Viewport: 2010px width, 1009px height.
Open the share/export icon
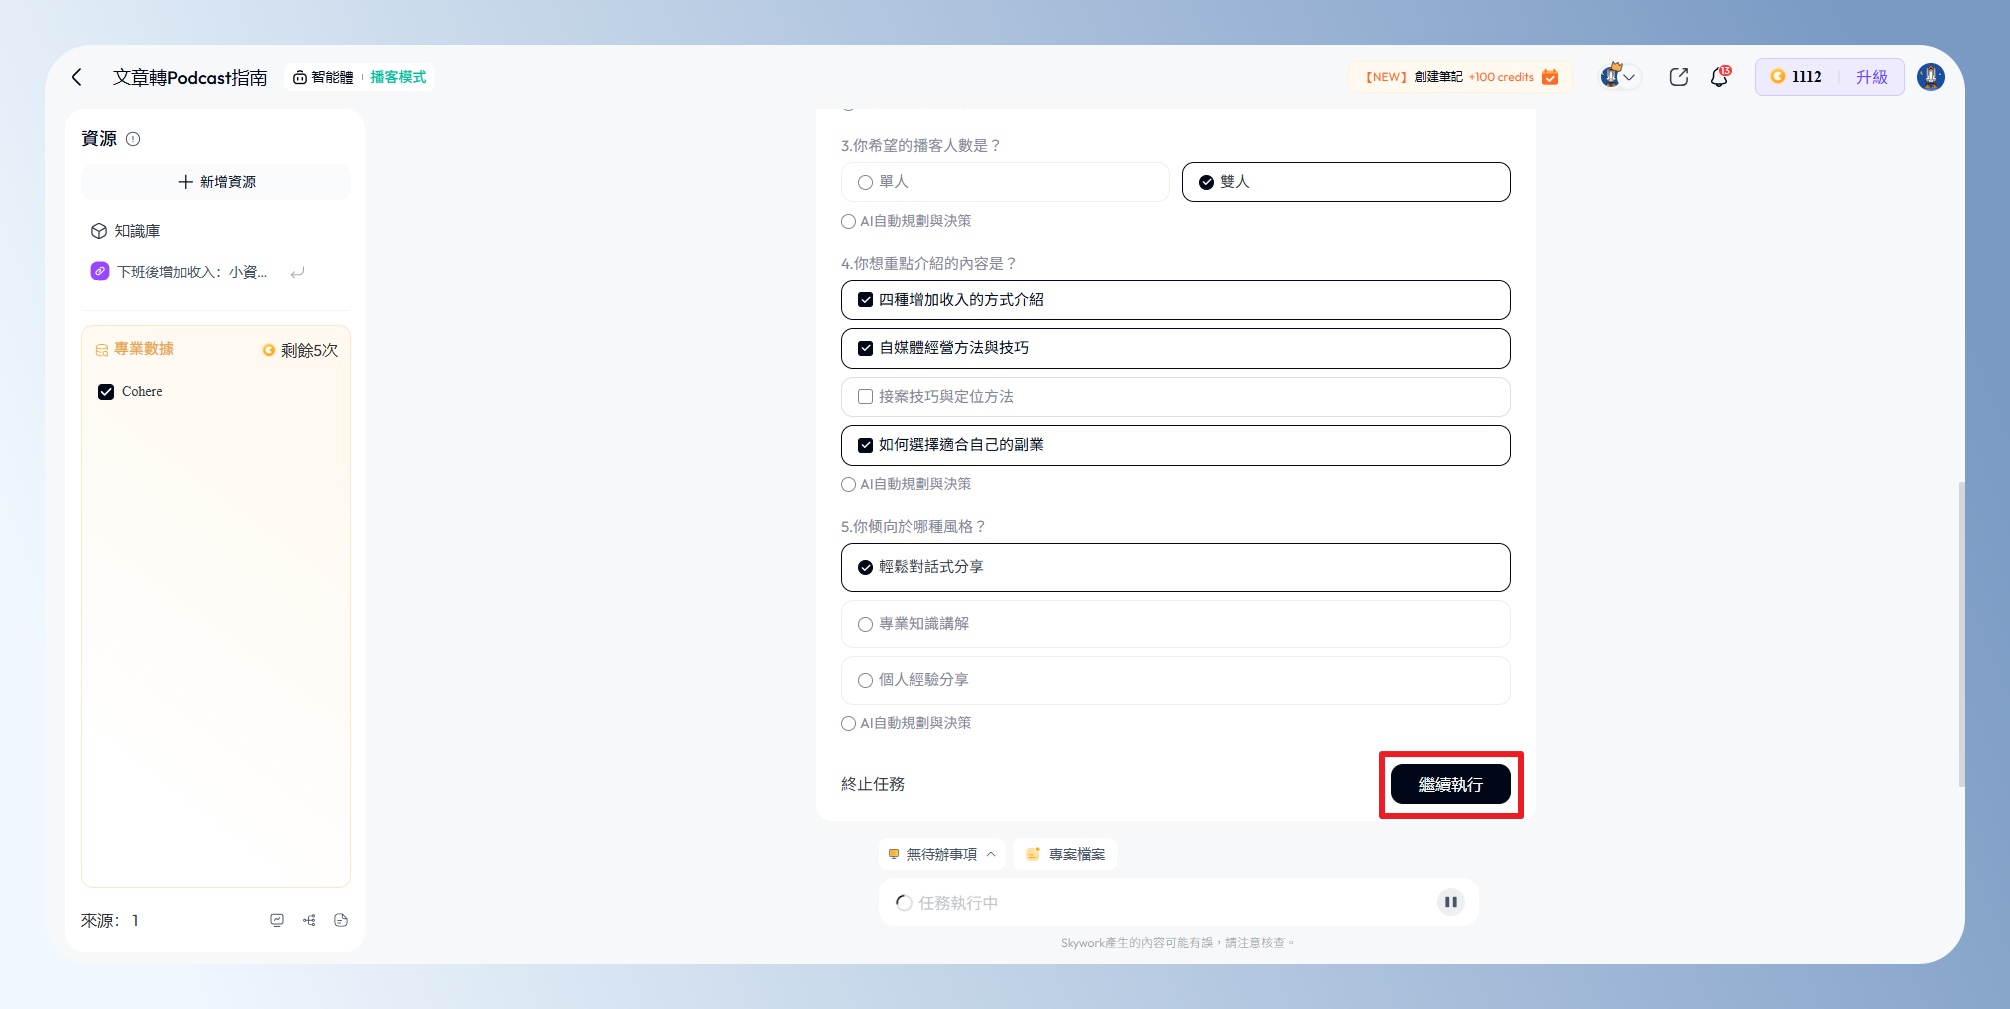1678,77
